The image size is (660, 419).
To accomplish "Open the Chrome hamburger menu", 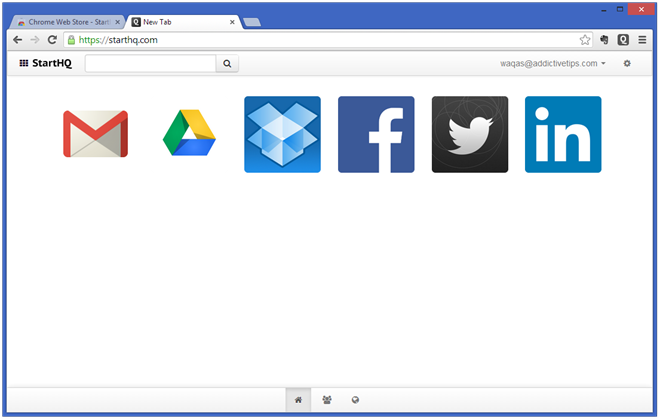I will [642, 40].
